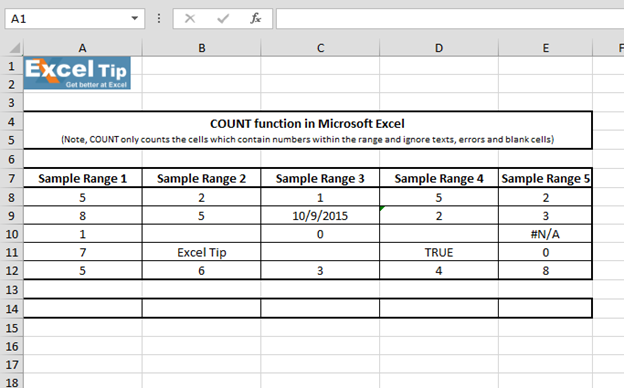Select column C header

coord(320,48)
